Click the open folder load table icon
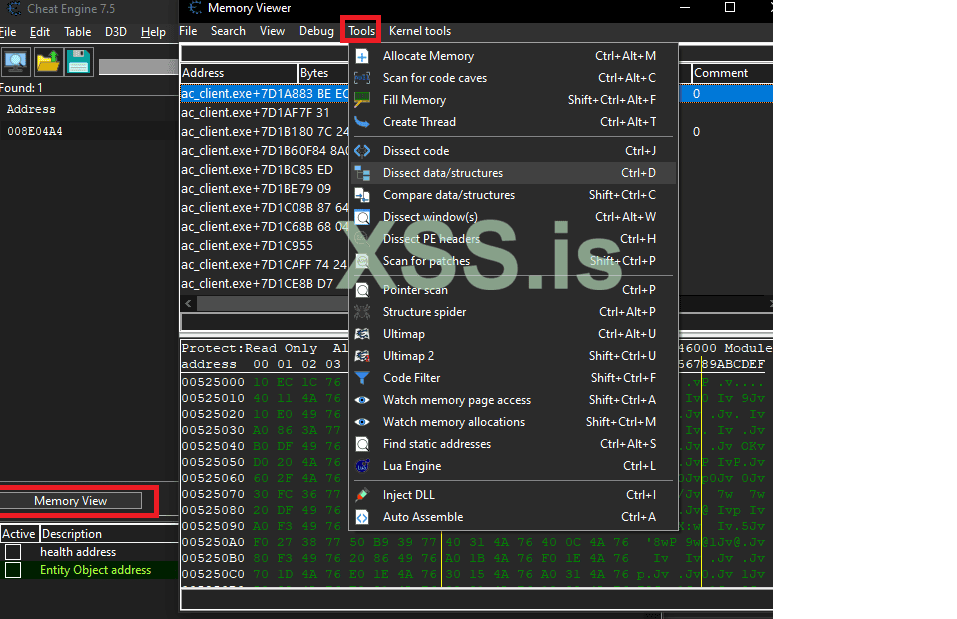 tap(48, 62)
